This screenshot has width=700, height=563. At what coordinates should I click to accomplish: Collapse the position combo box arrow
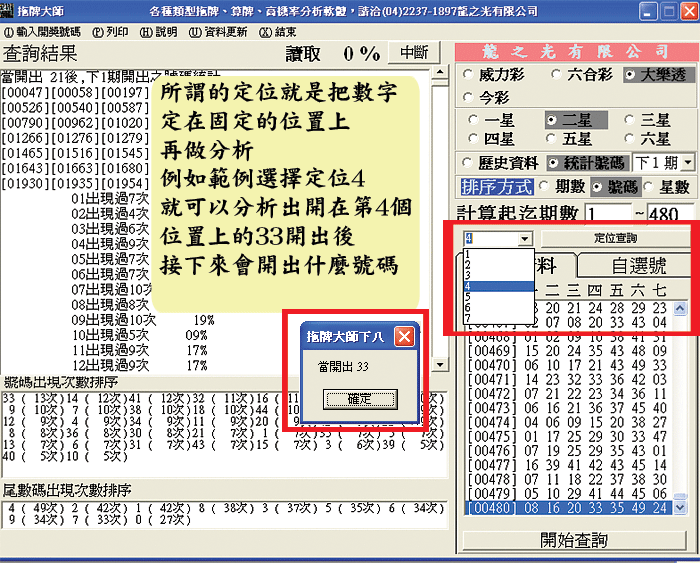pyautogui.click(x=525, y=238)
